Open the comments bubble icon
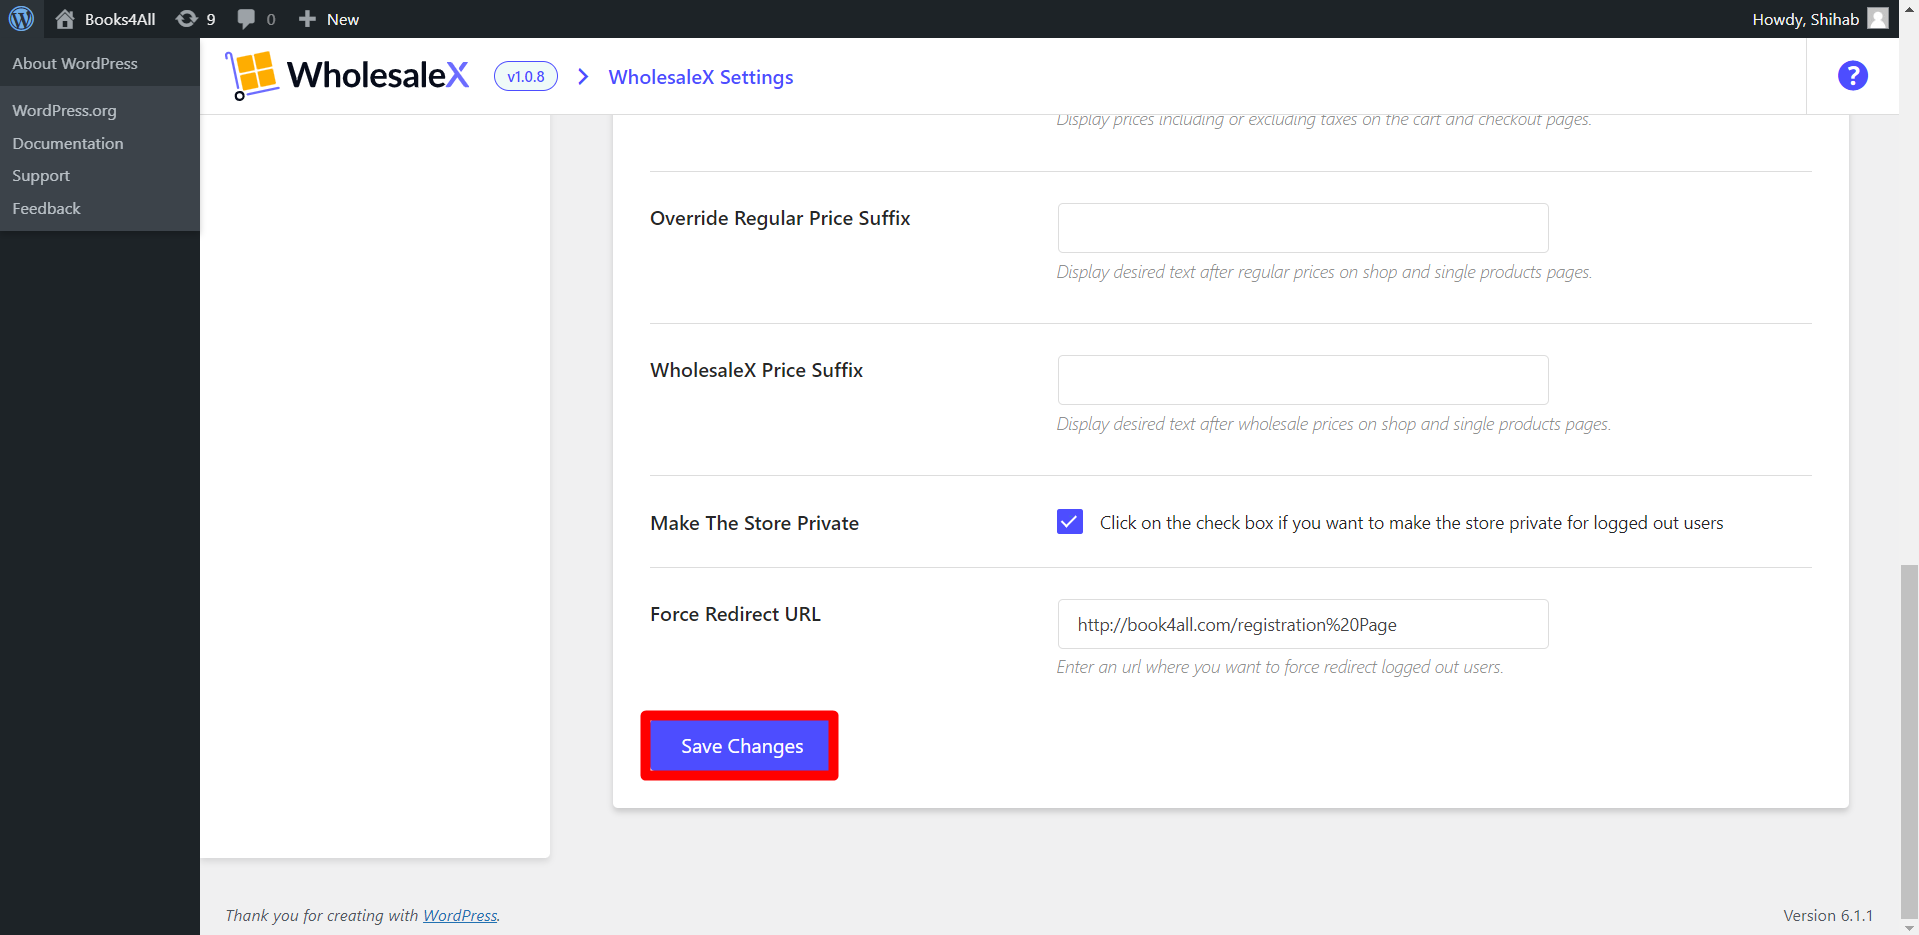This screenshot has height=935, width=1919. [x=246, y=19]
